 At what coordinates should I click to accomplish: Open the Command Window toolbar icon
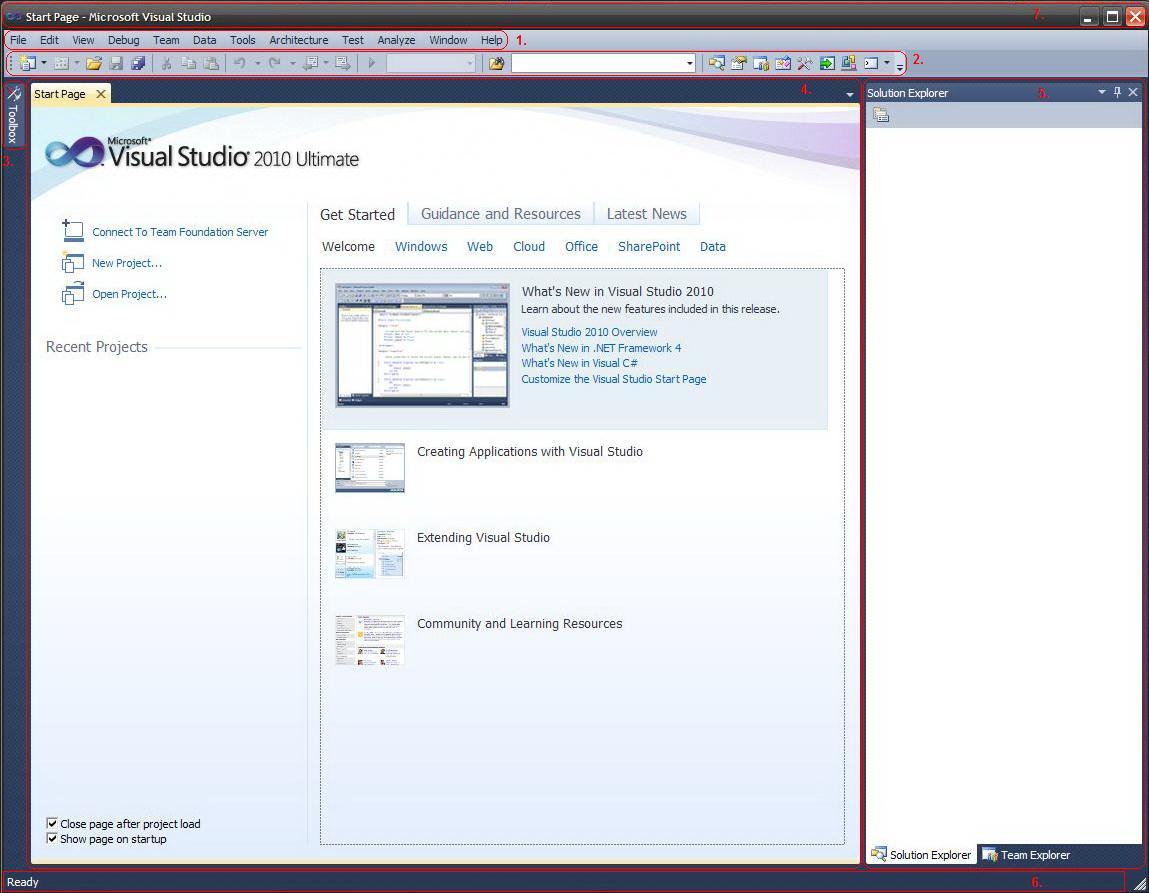pyautogui.click(x=871, y=64)
